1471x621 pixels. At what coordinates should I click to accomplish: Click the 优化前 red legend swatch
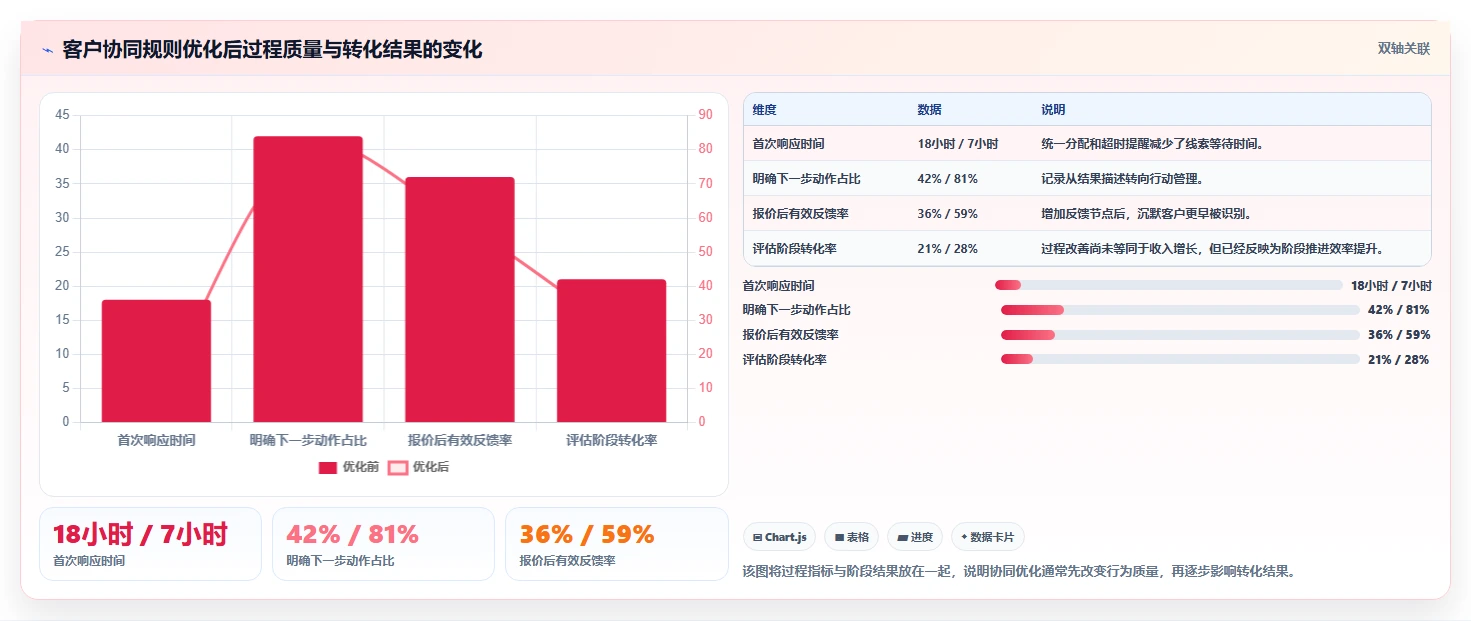328,467
